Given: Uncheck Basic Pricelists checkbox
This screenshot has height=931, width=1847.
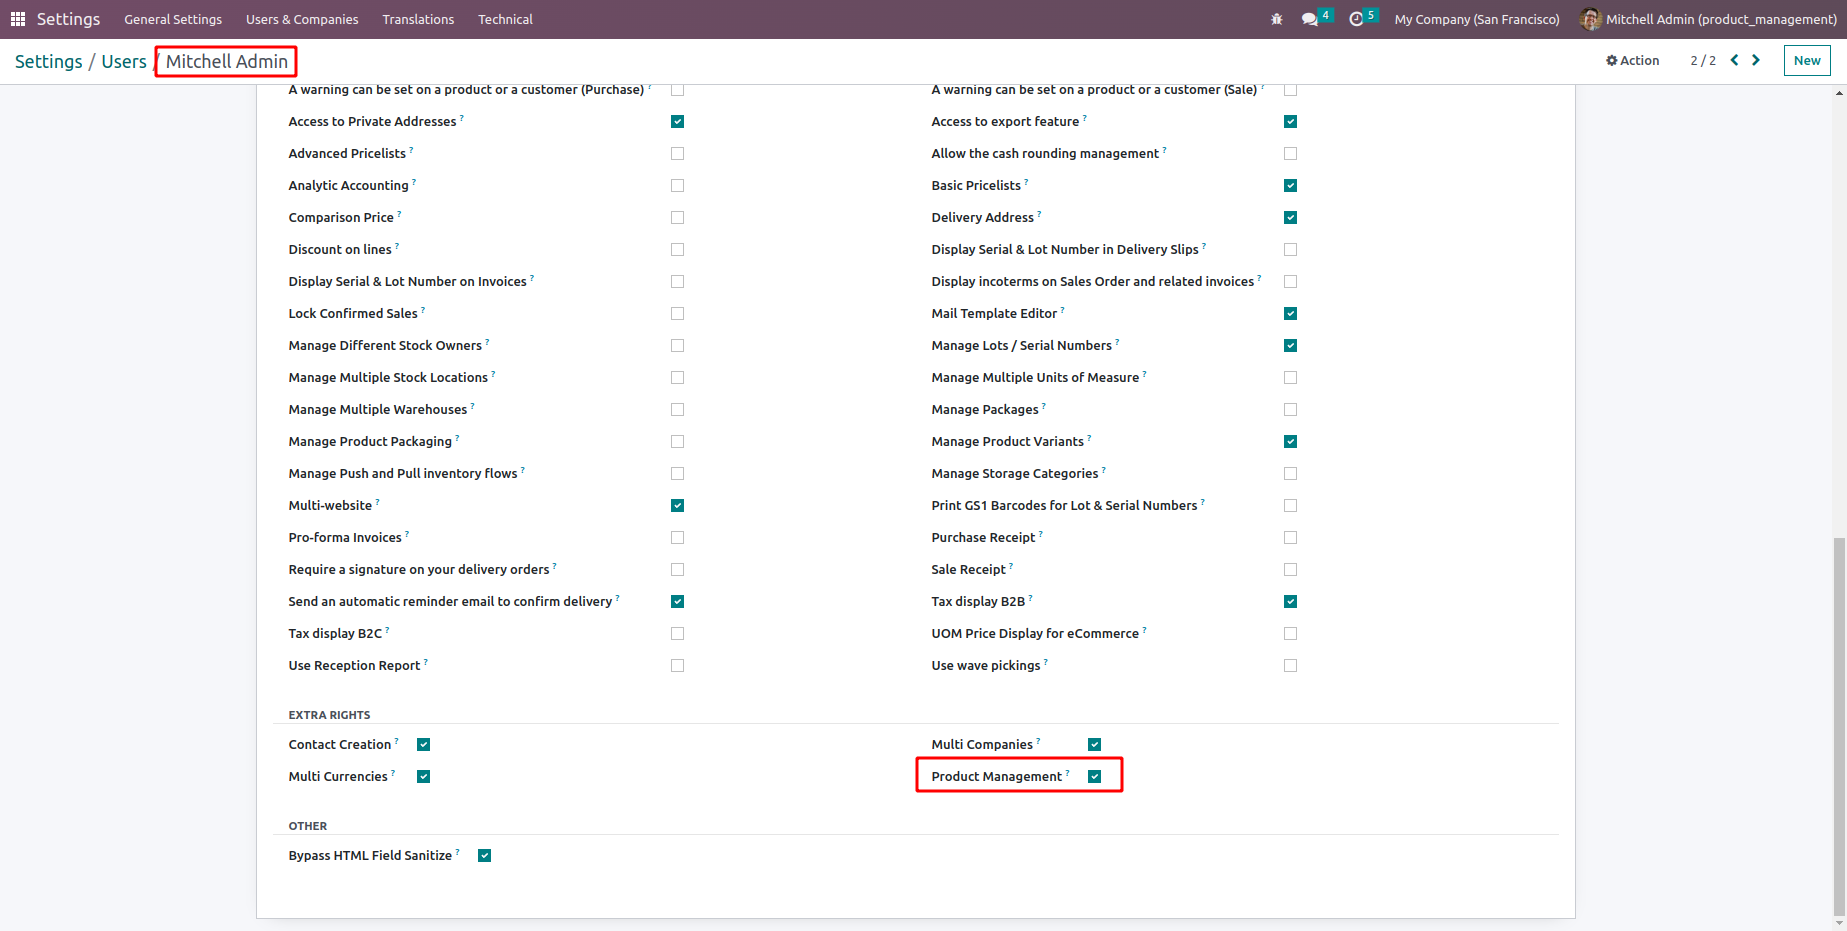Looking at the screenshot, I should pyautogui.click(x=1291, y=185).
